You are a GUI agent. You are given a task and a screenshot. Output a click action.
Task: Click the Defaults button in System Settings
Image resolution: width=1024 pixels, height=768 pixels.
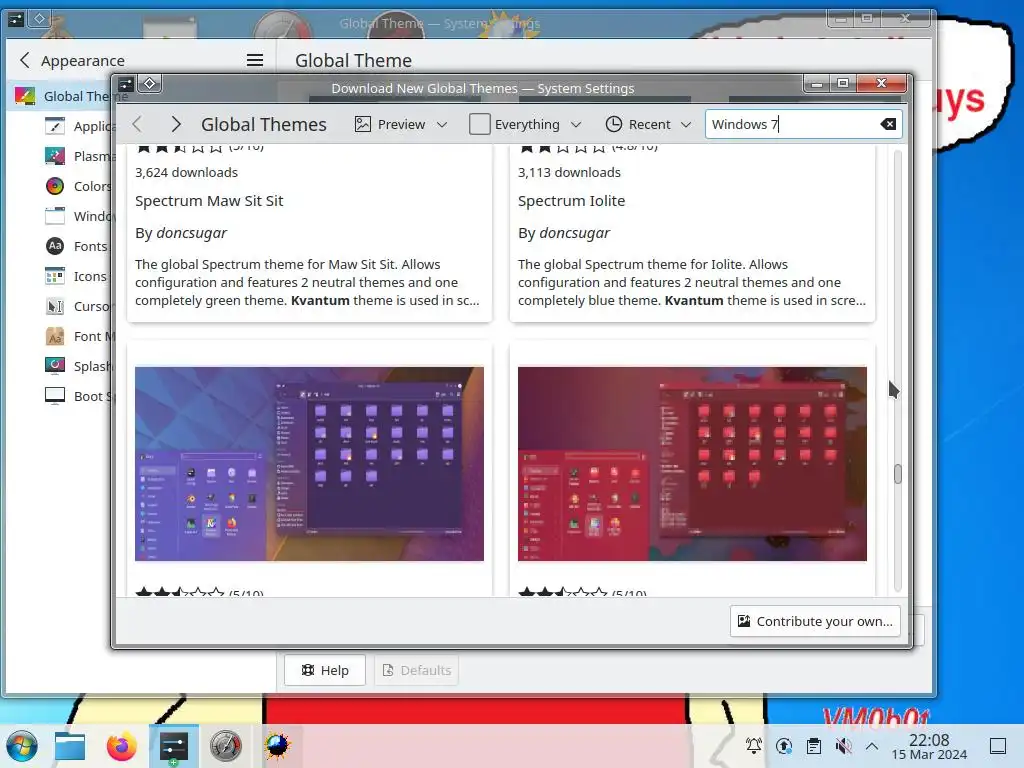coord(416,670)
